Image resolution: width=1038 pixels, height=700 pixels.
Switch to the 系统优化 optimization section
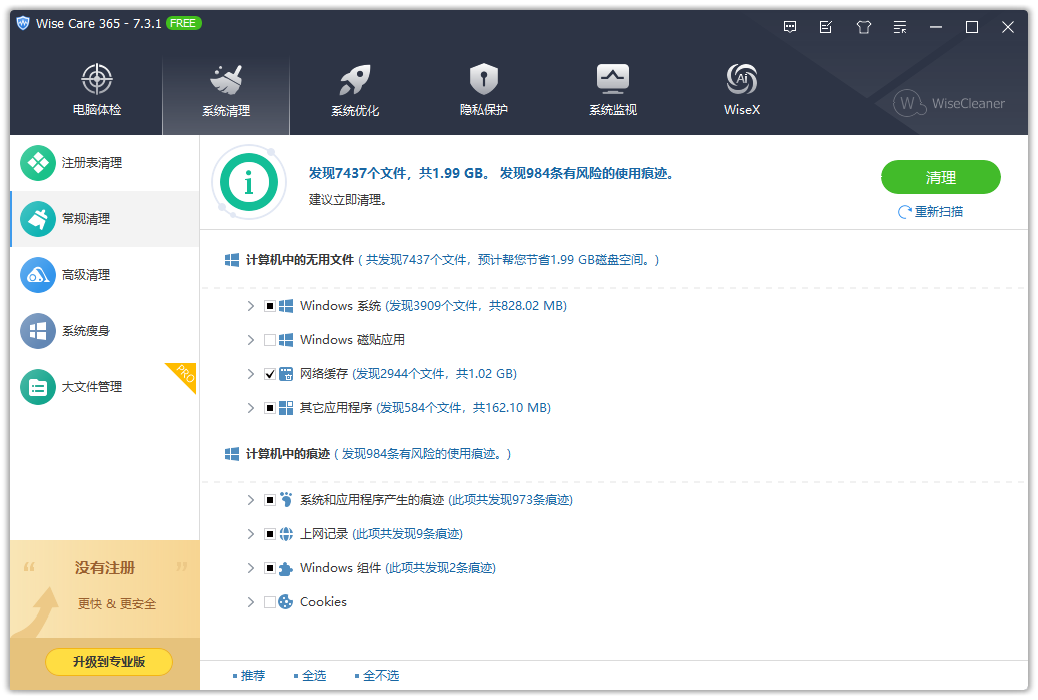(354, 88)
